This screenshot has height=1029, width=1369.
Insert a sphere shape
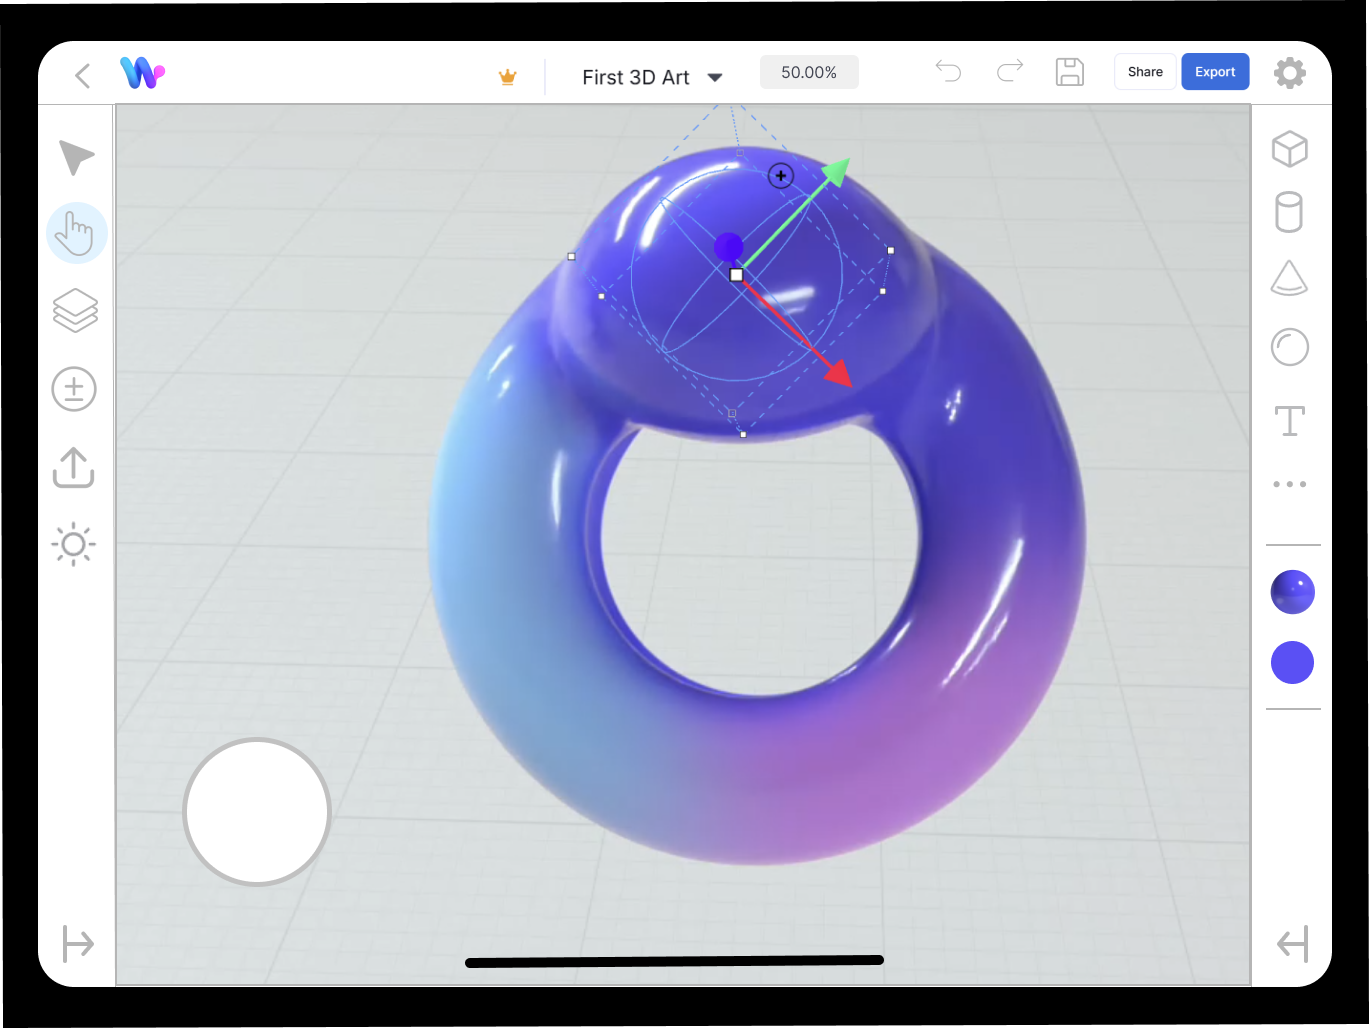[1290, 346]
